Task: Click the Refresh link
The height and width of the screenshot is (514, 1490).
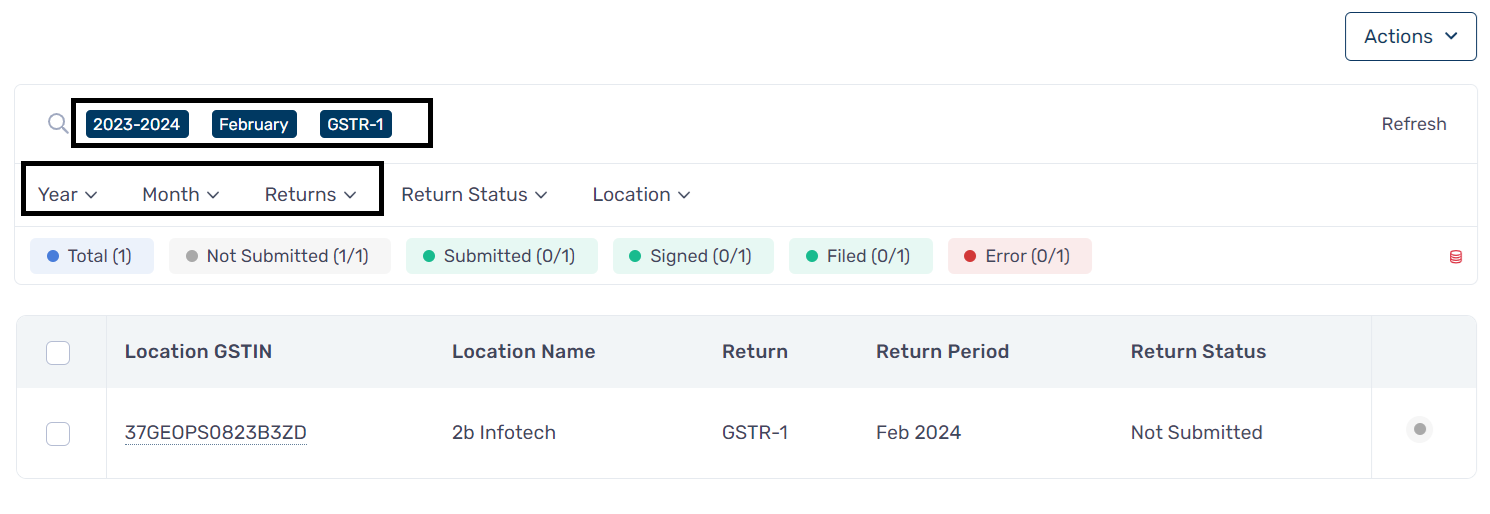Action: pyautogui.click(x=1414, y=124)
